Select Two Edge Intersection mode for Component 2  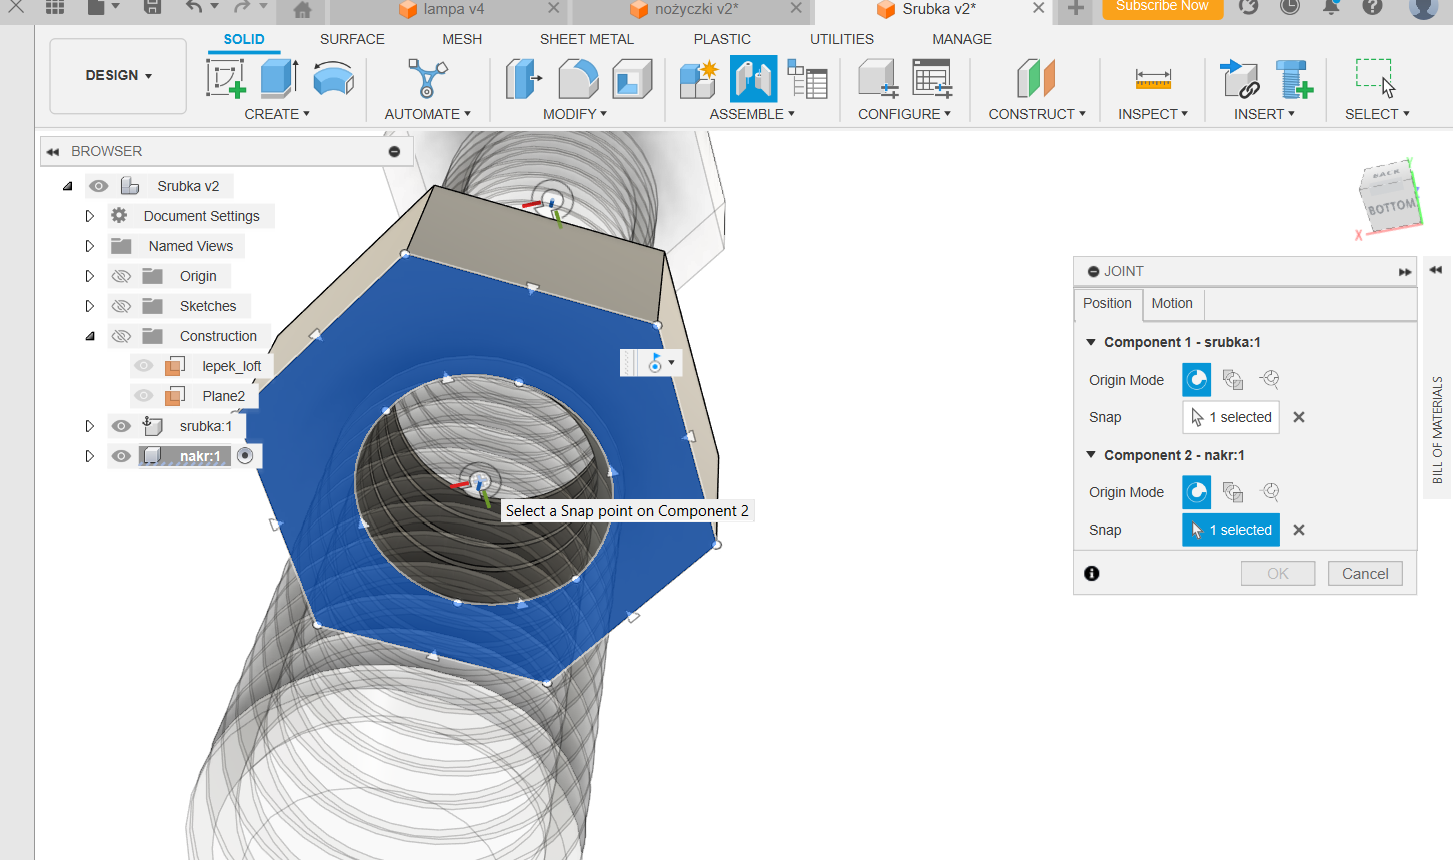tap(1270, 492)
